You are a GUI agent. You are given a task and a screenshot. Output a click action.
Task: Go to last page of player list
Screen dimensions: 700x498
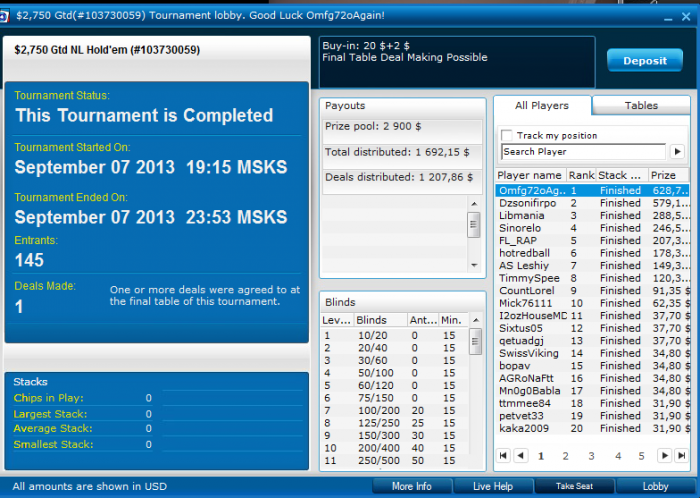tap(681, 456)
